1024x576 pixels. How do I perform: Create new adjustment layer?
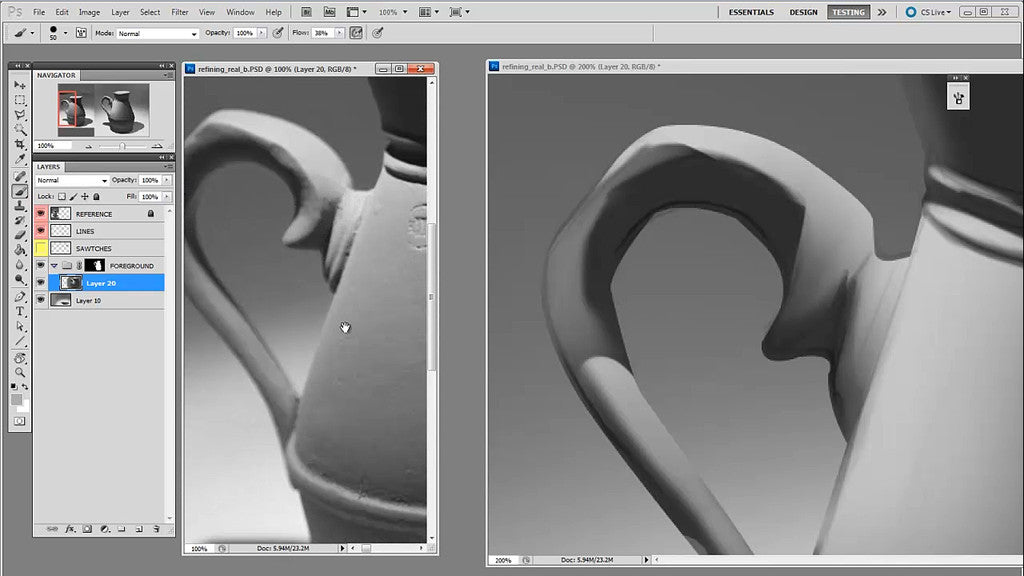coord(104,529)
